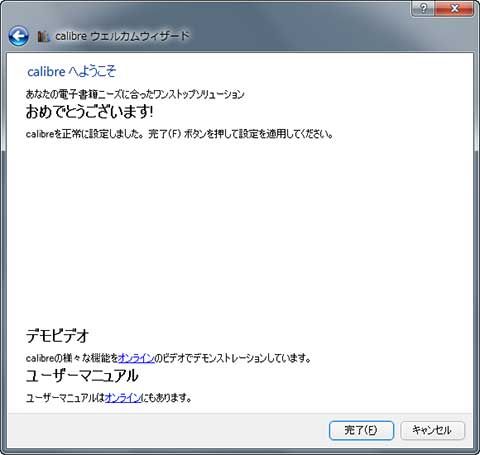Viewport: 480px width, 455px height.
Task: Click the 'デモビデオ' section heading
Action: tap(58, 336)
